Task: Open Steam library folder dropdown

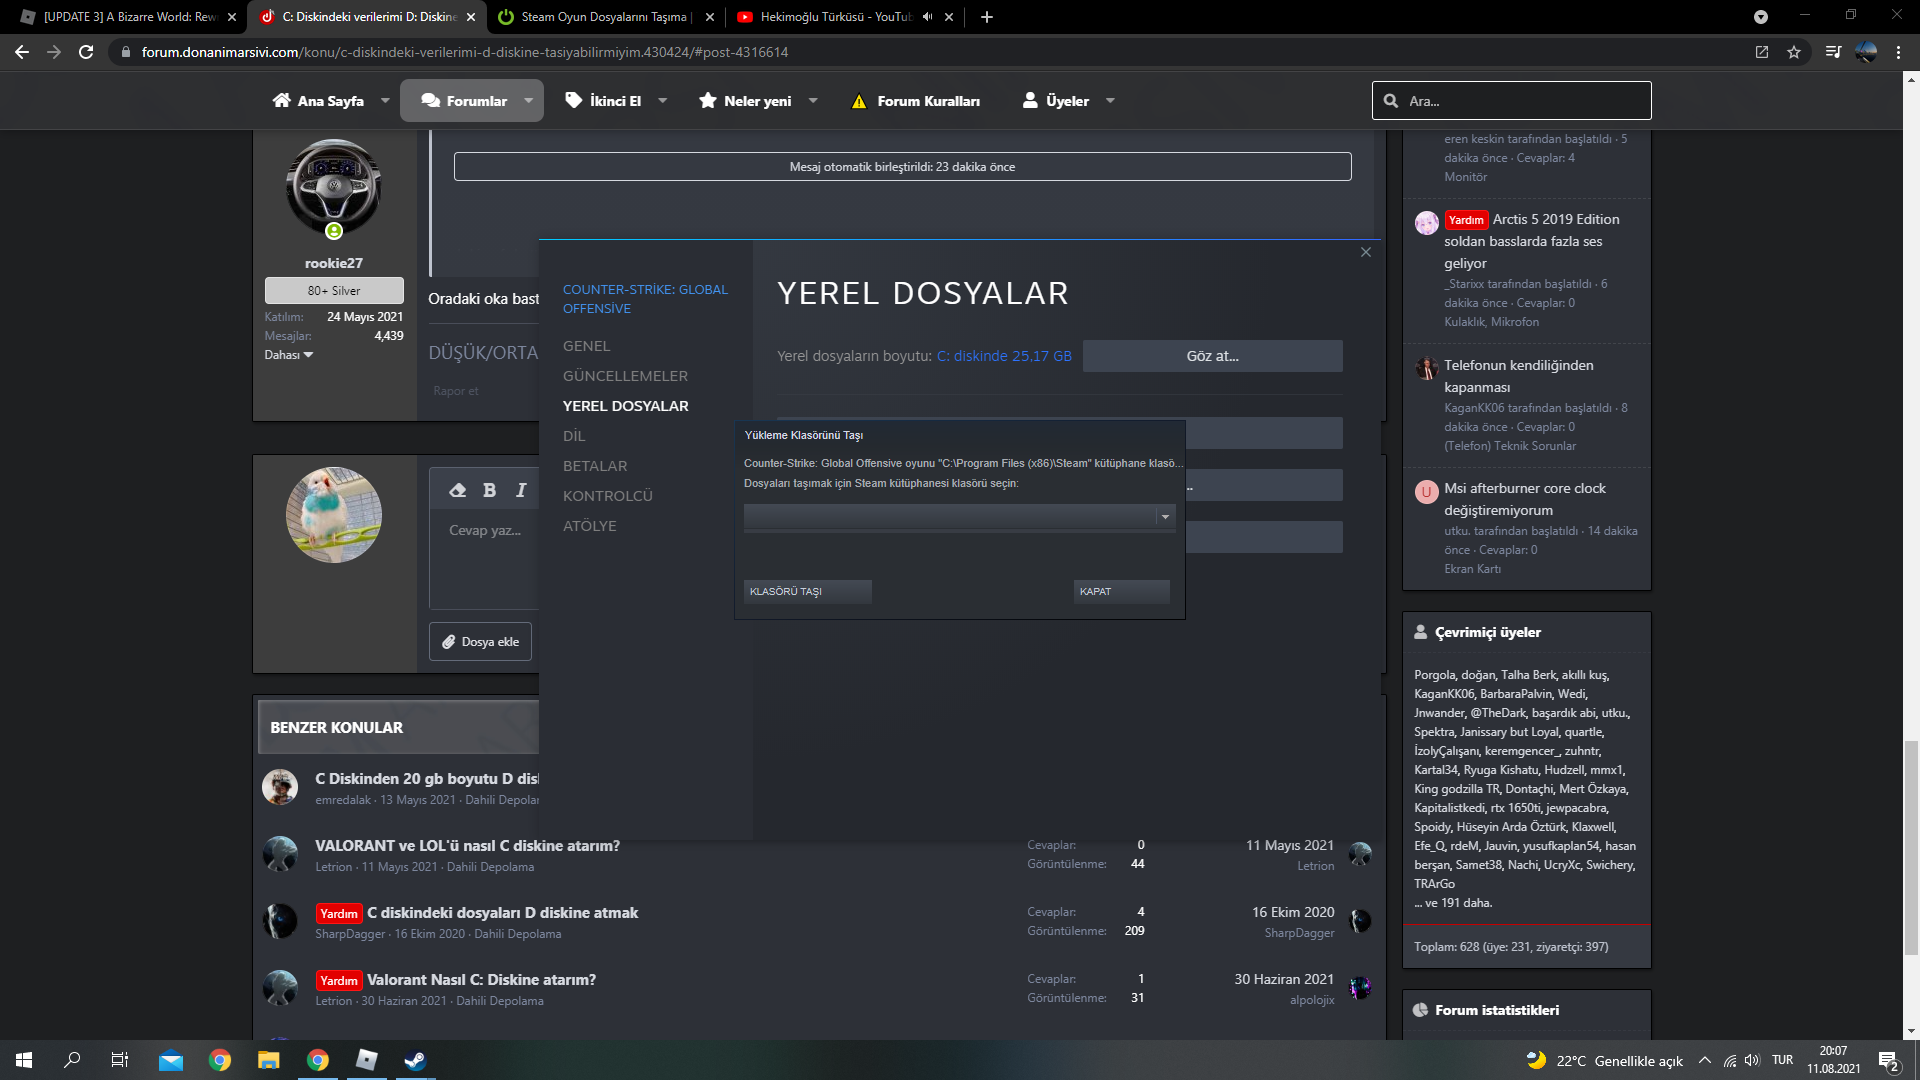Action: click(x=1165, y=517)
